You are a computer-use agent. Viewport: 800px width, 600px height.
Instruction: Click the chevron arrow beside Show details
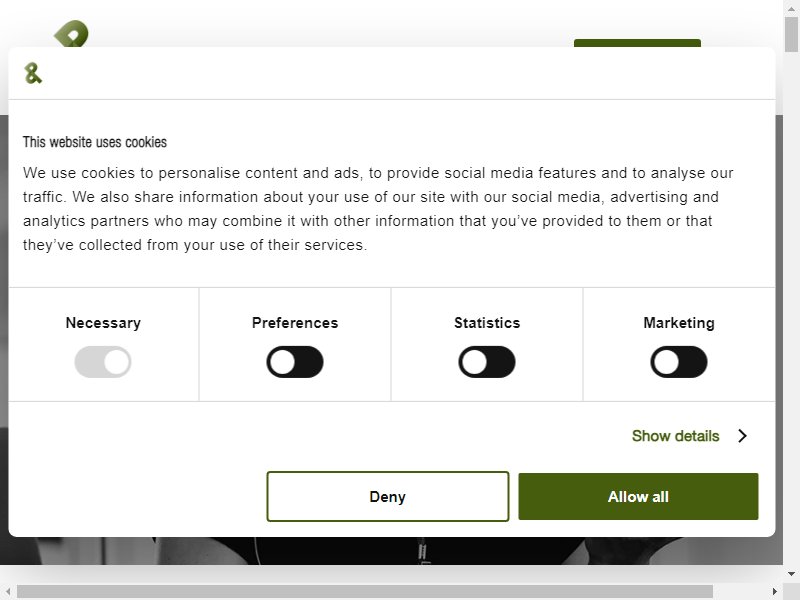[742, 436]
